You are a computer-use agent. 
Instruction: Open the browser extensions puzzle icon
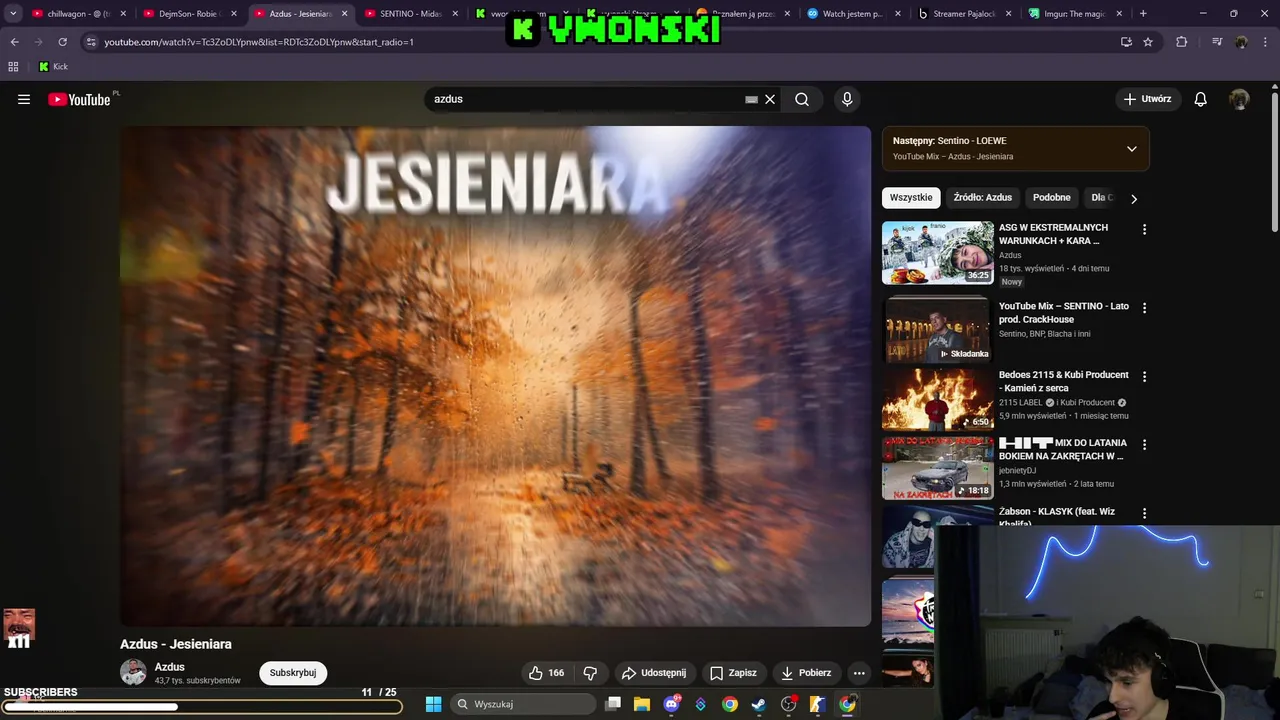coord(1182,42)
